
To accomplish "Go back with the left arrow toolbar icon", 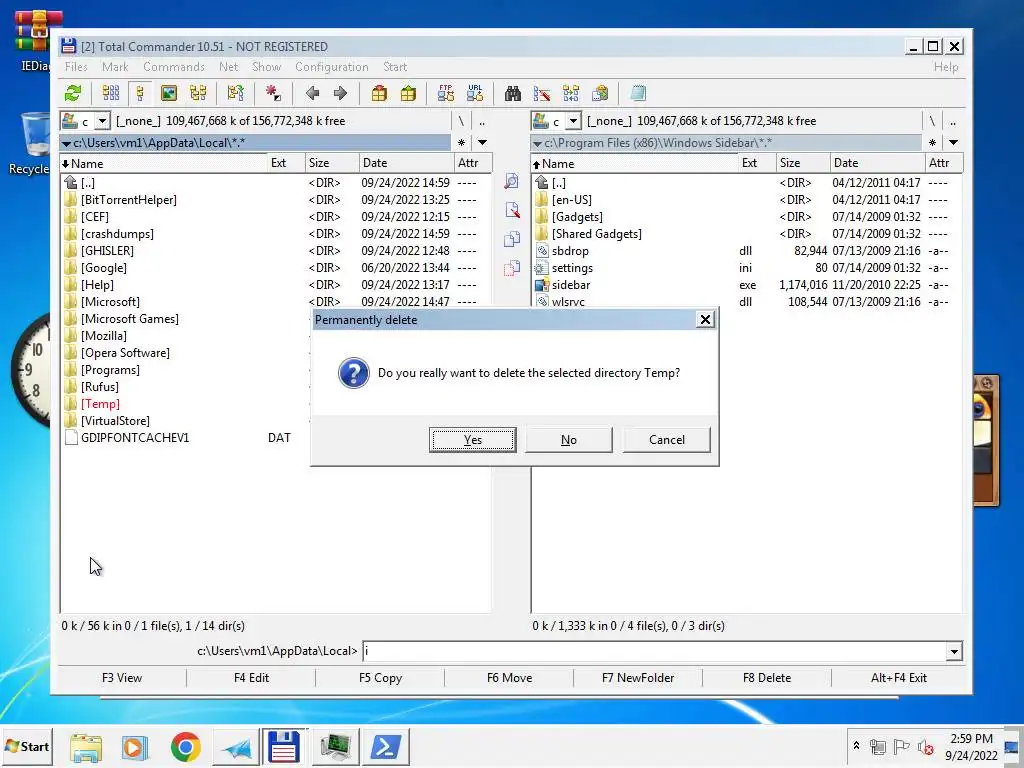I will click(312, 93).
